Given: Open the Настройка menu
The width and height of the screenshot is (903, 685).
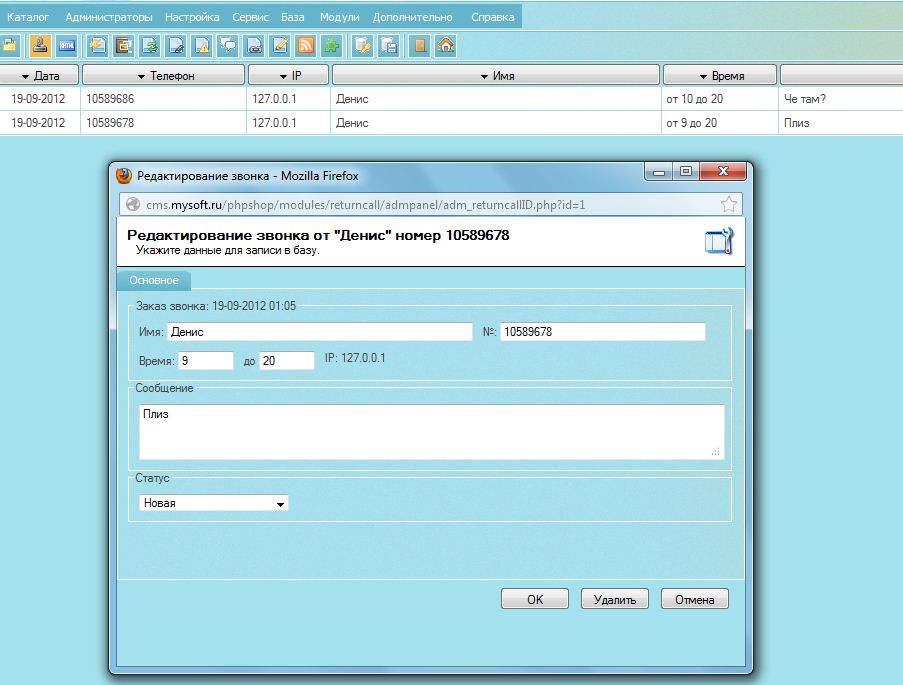Looking at the screenshot, I should [192, 17].
